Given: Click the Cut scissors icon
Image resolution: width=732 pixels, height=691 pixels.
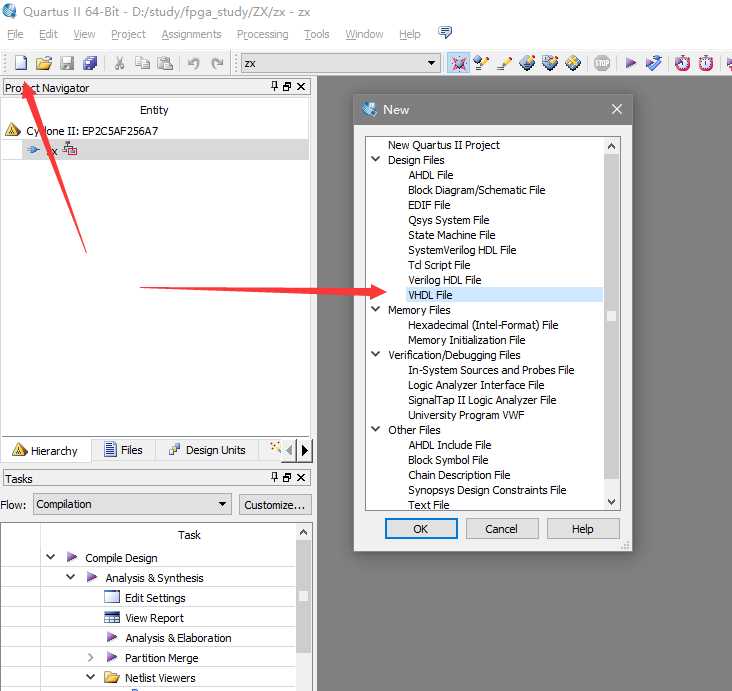Looking at the screenshot, I should coord(120,63).
